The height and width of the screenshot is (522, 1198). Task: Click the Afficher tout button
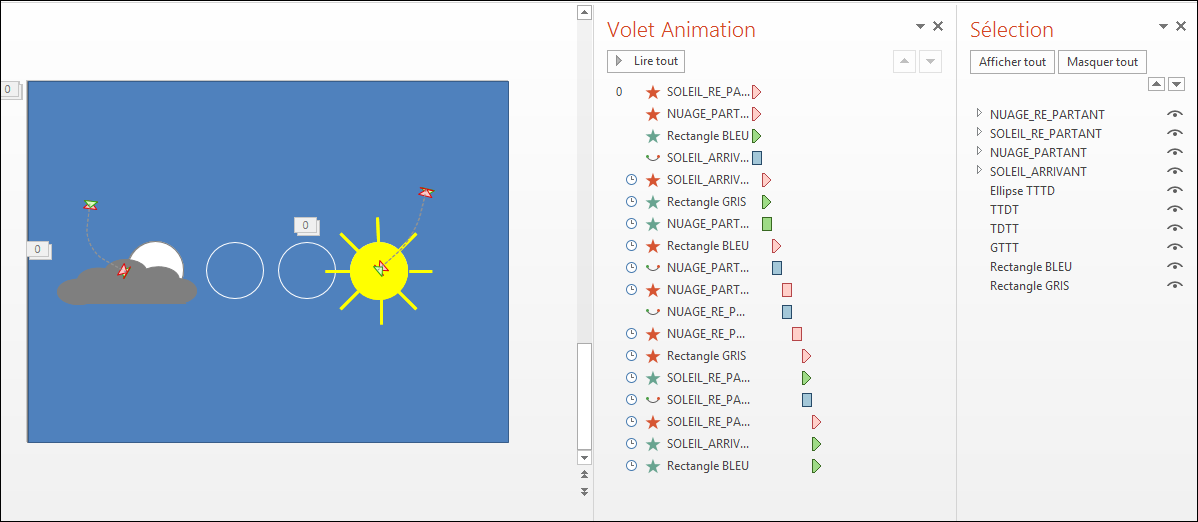[x=1012, y=62]
